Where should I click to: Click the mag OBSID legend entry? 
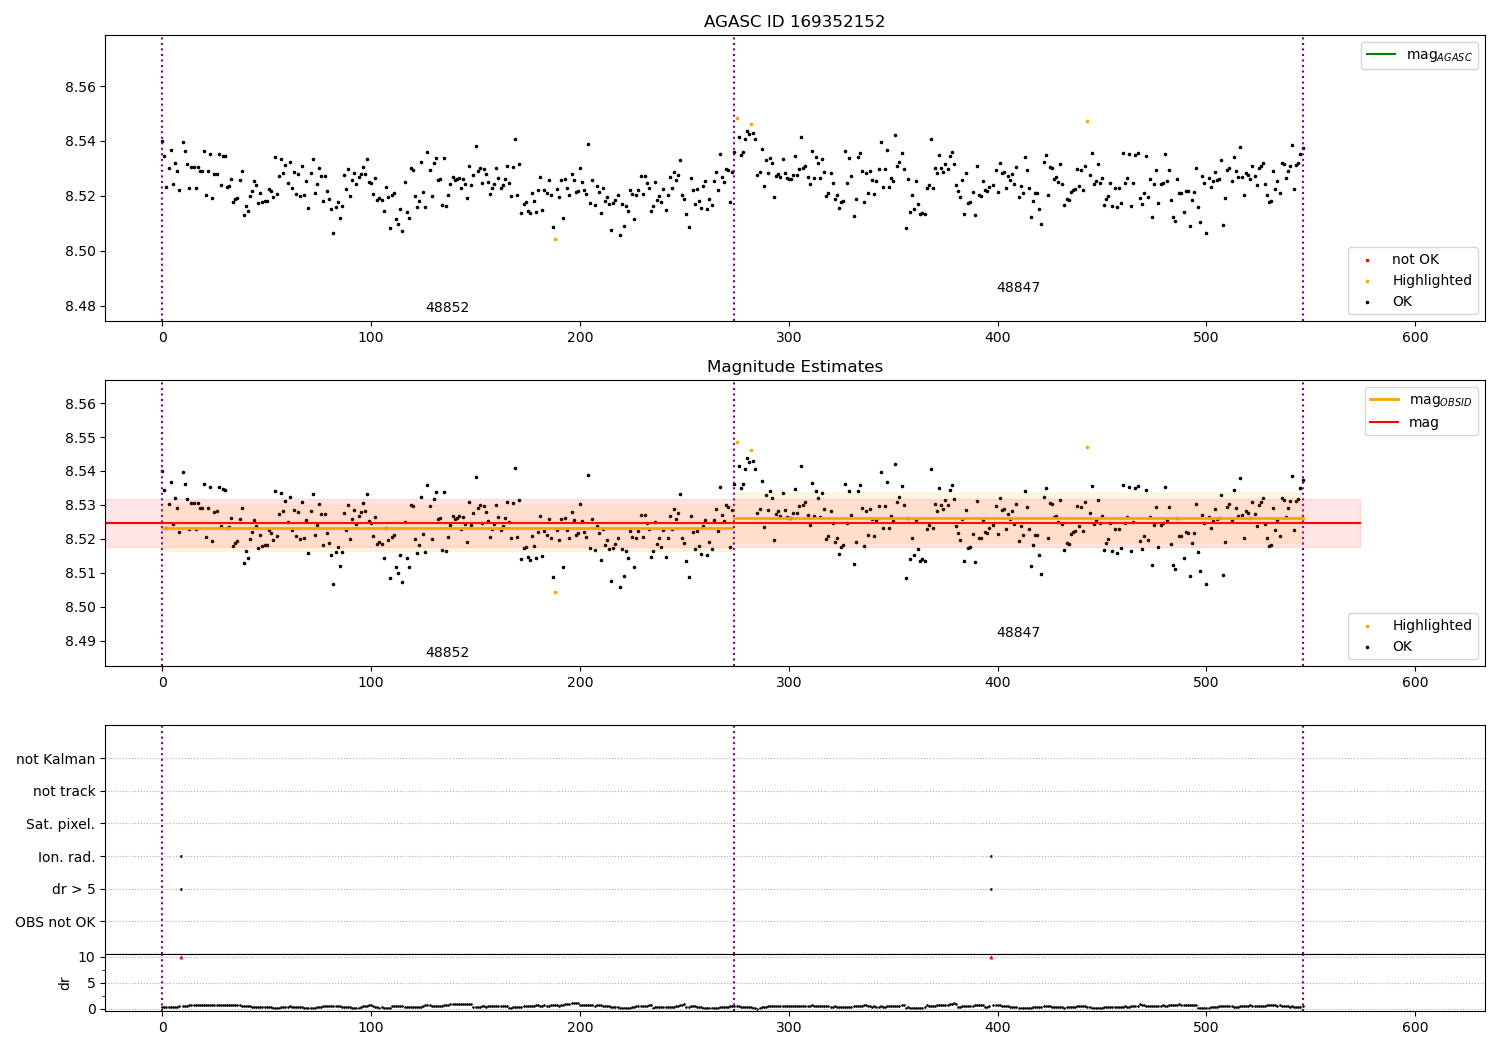[1420, 400]
